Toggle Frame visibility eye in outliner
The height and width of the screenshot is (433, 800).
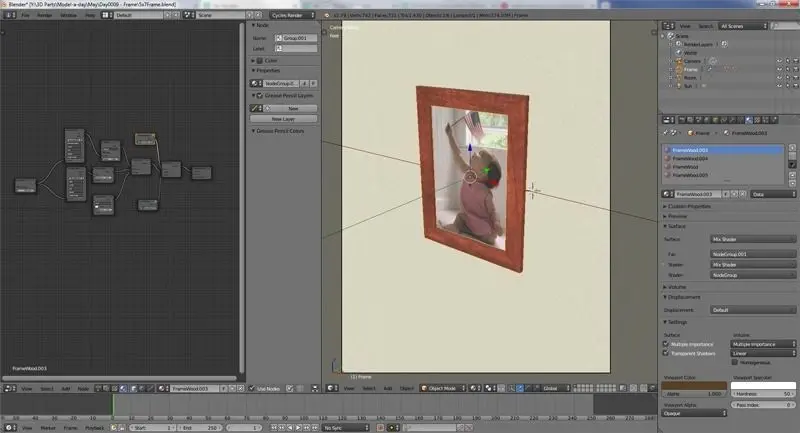click(x=779, y=69)
